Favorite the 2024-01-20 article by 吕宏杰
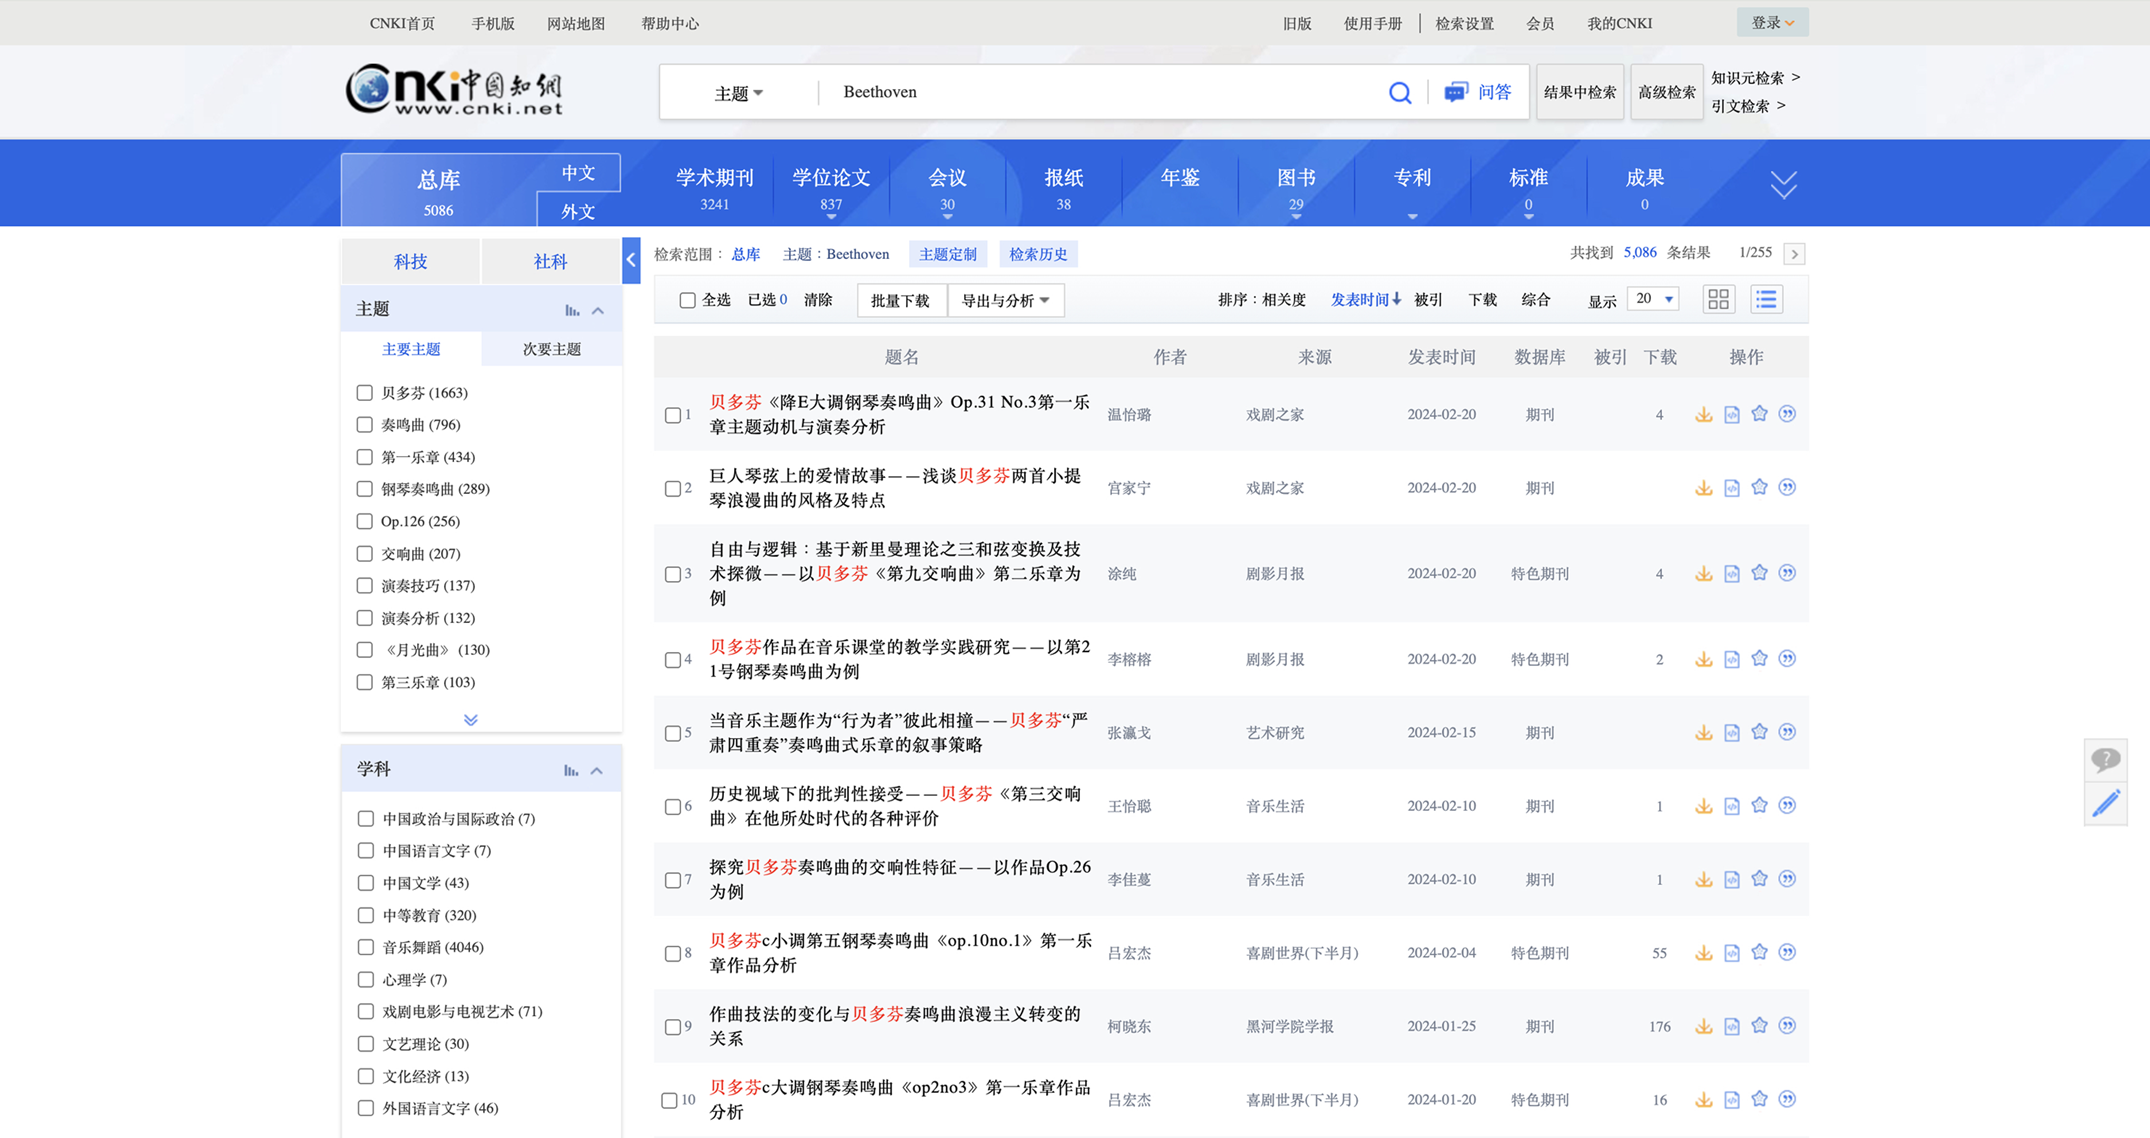This screenshot has width=2150, height=1138. pyautogui.click(x=1759, y=1099)
